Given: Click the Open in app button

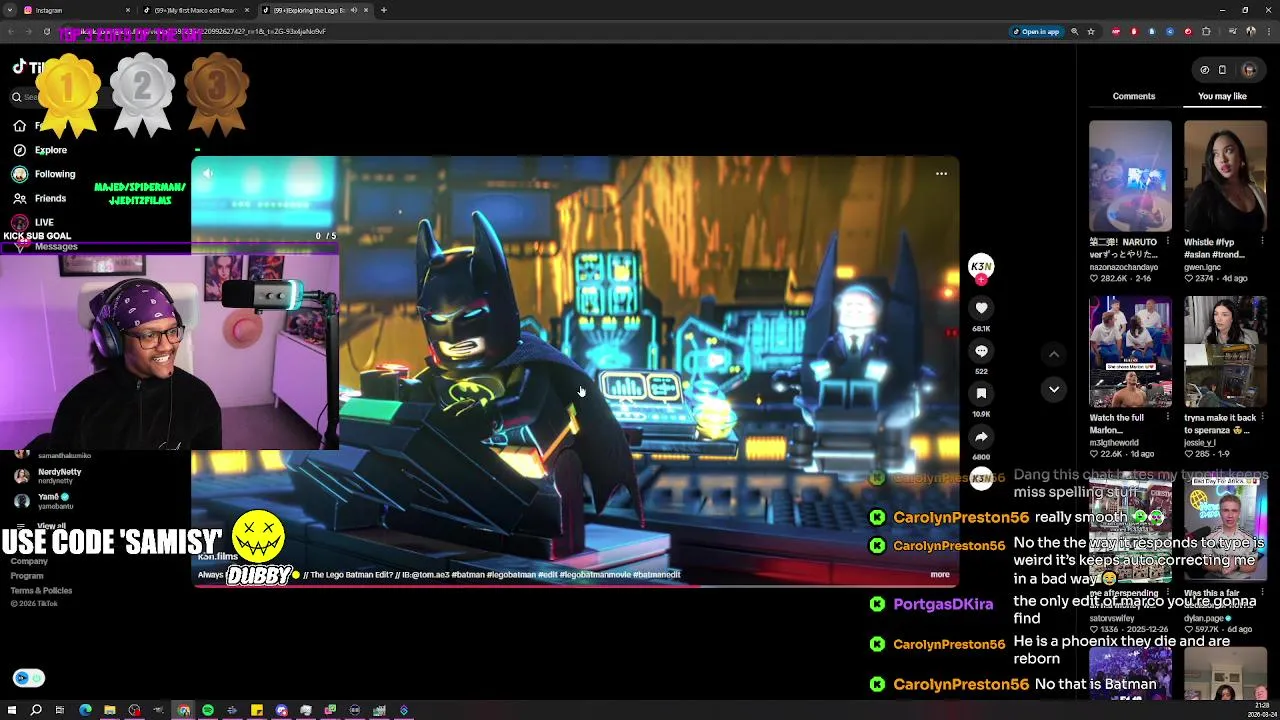Looking at the screenshot, I should pos(1036,31).
